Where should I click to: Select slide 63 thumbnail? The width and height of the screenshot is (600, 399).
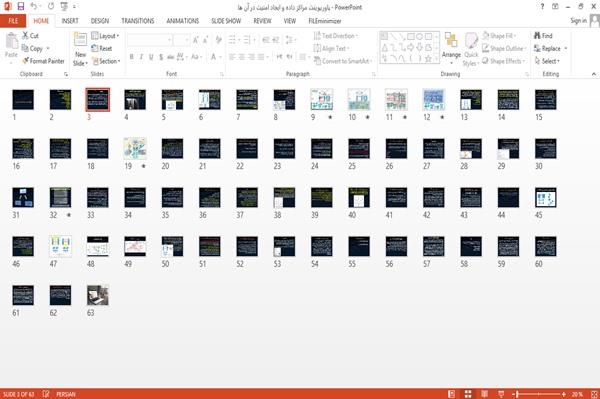(x=98, y=295)
